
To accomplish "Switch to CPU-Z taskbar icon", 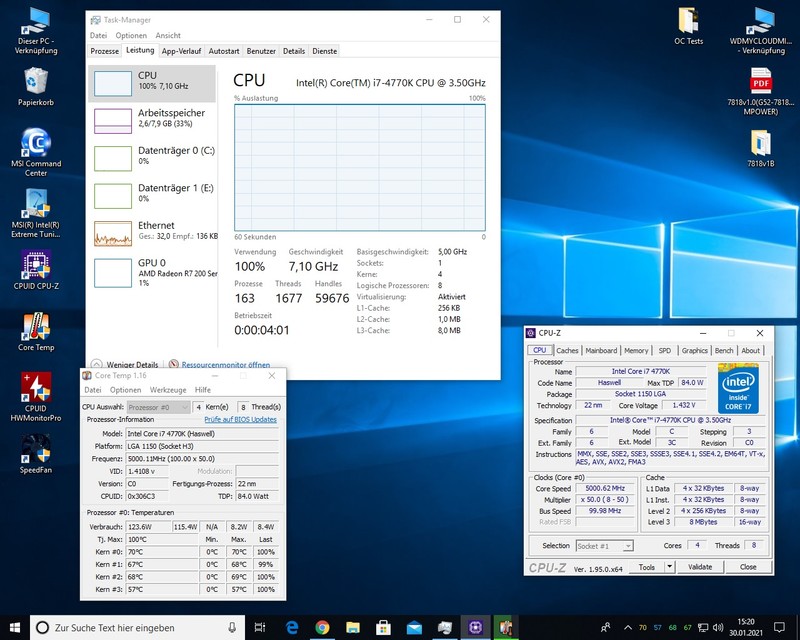I will coord(475,627).
